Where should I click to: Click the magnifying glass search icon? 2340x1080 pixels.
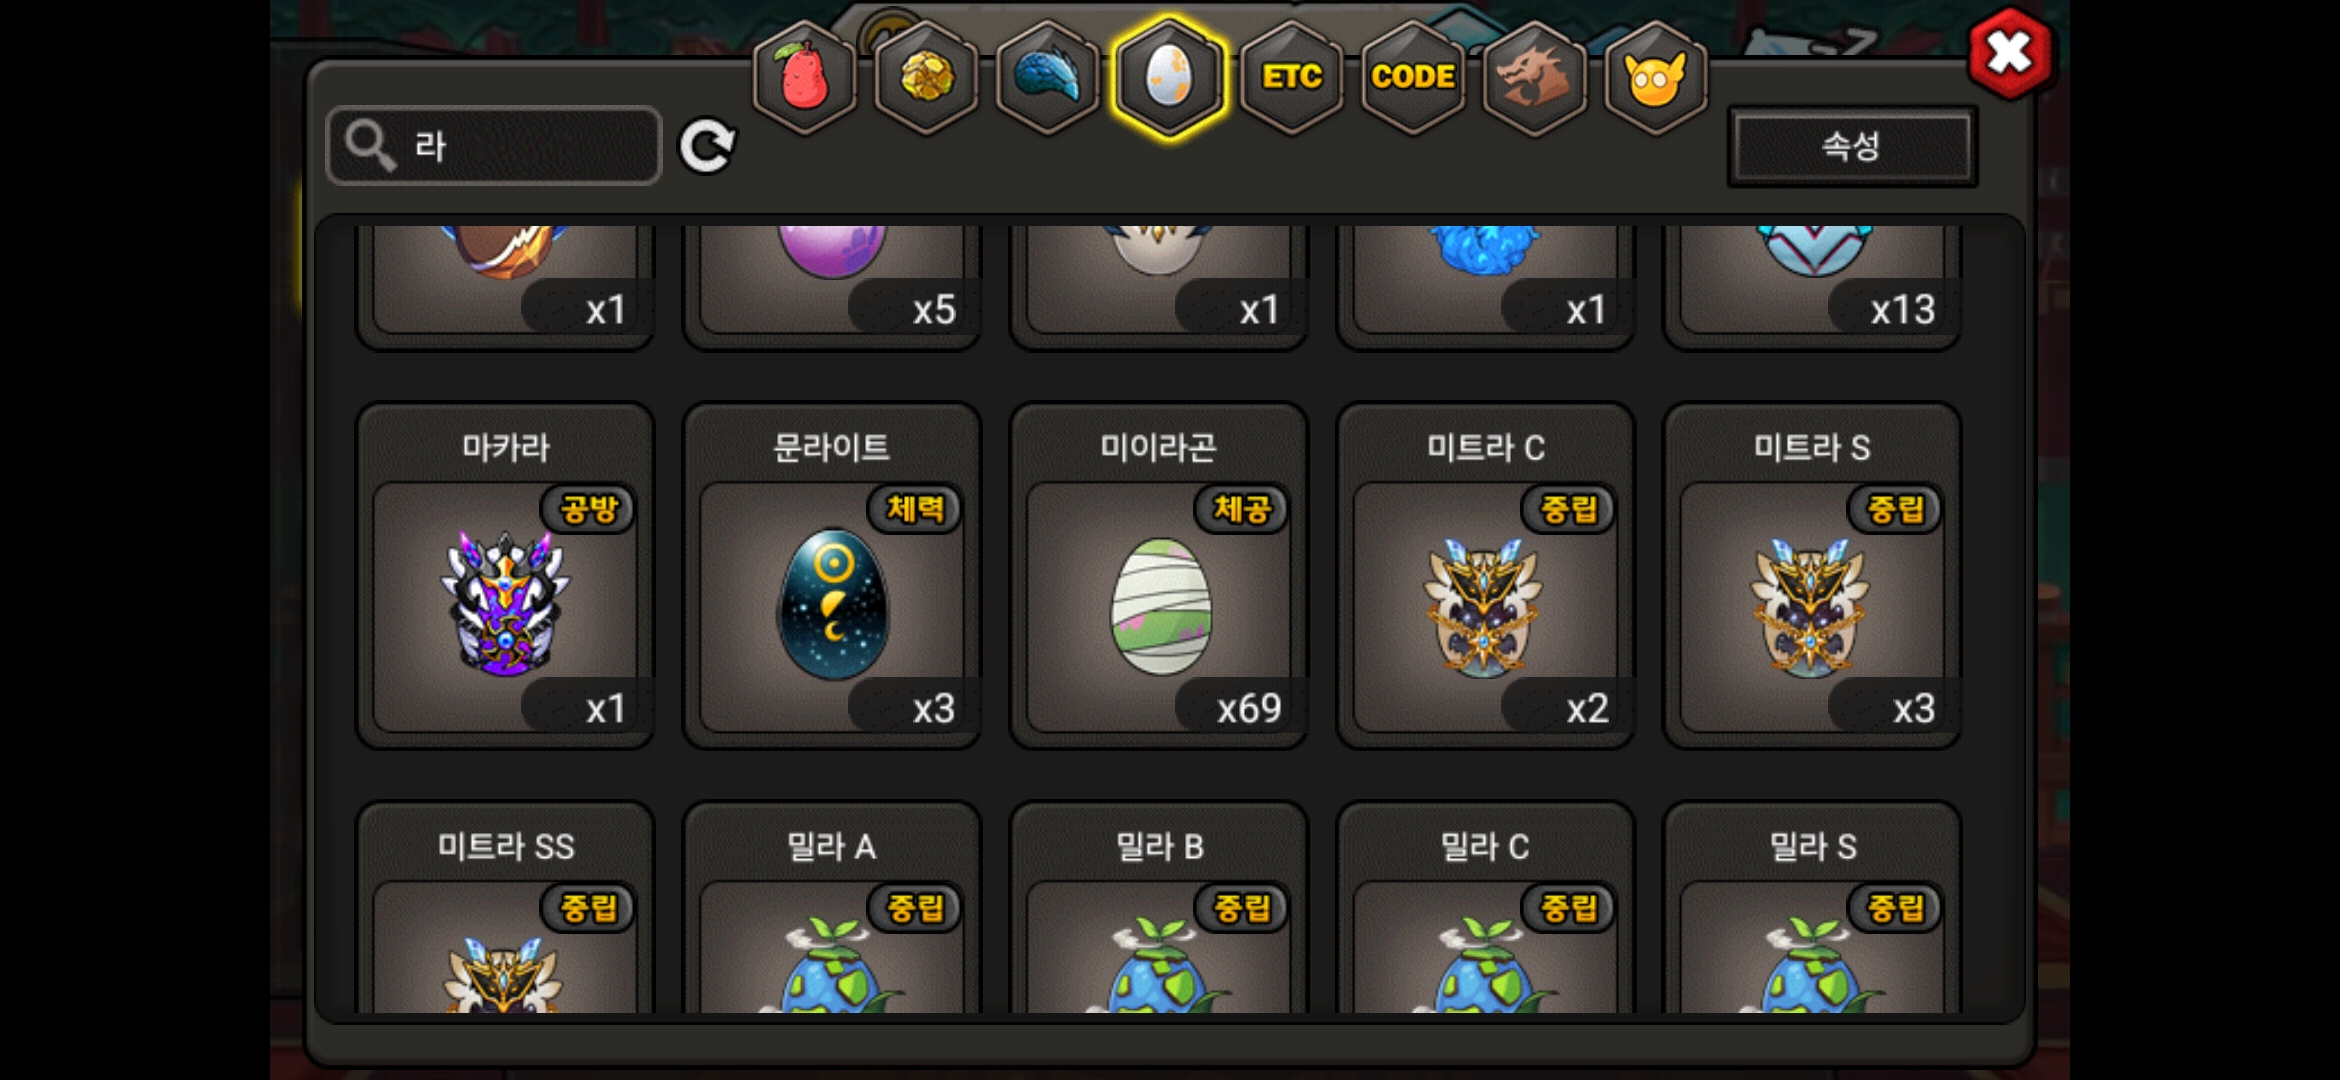pyautogui.click(x=371, y=146)
